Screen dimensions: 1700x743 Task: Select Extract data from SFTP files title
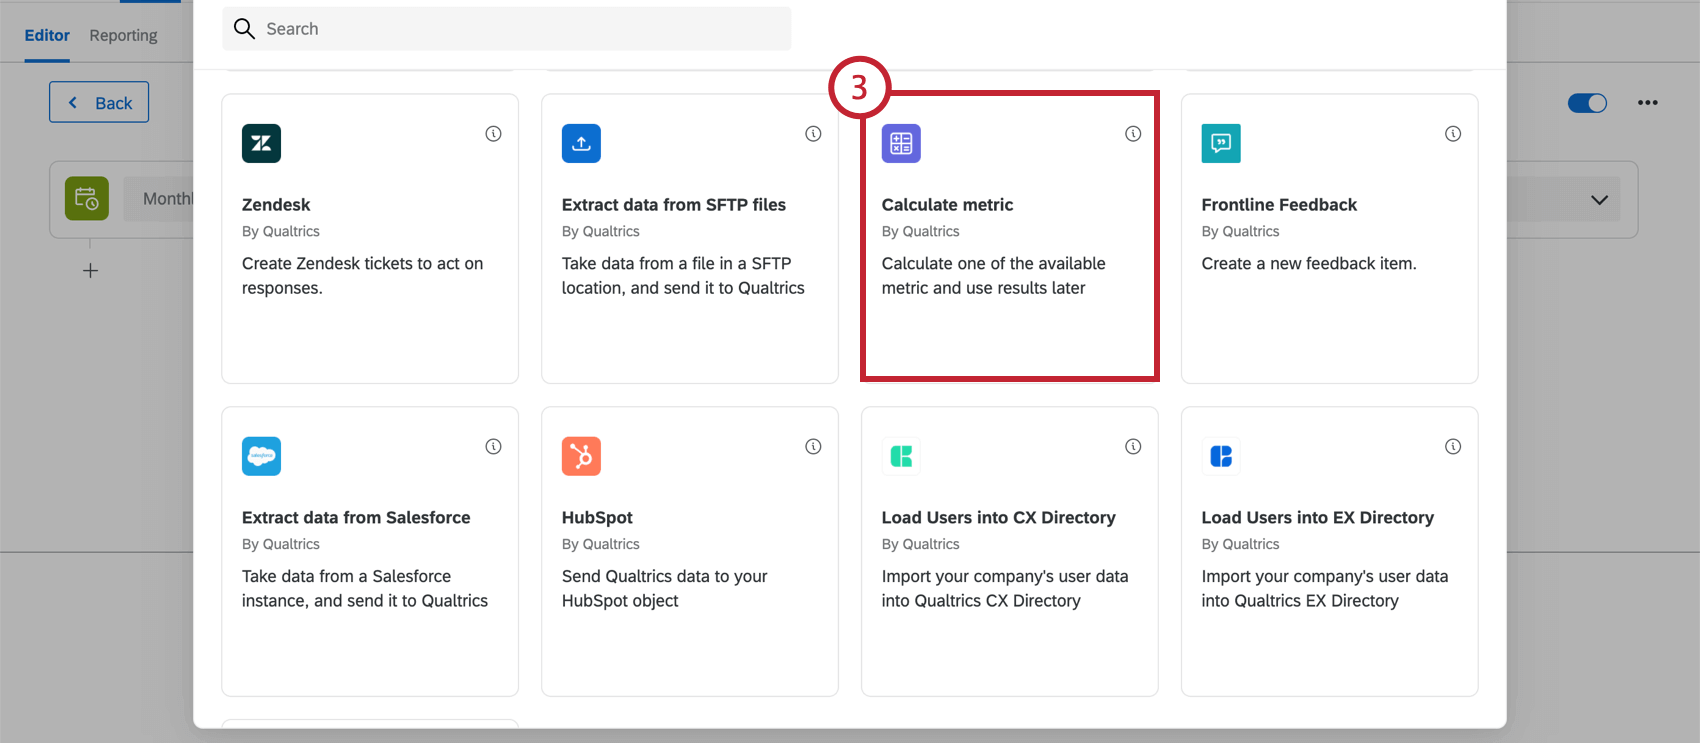click(x=674, y=205)
